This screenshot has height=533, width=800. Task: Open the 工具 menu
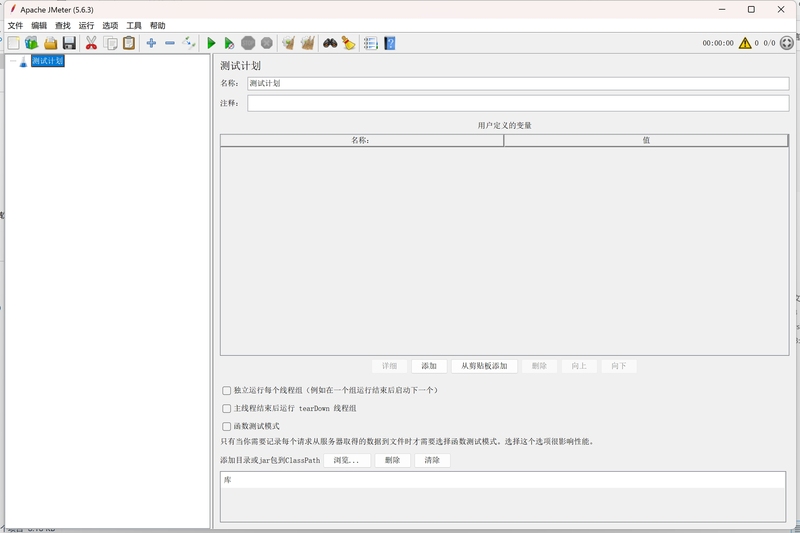tap(134, 26)
